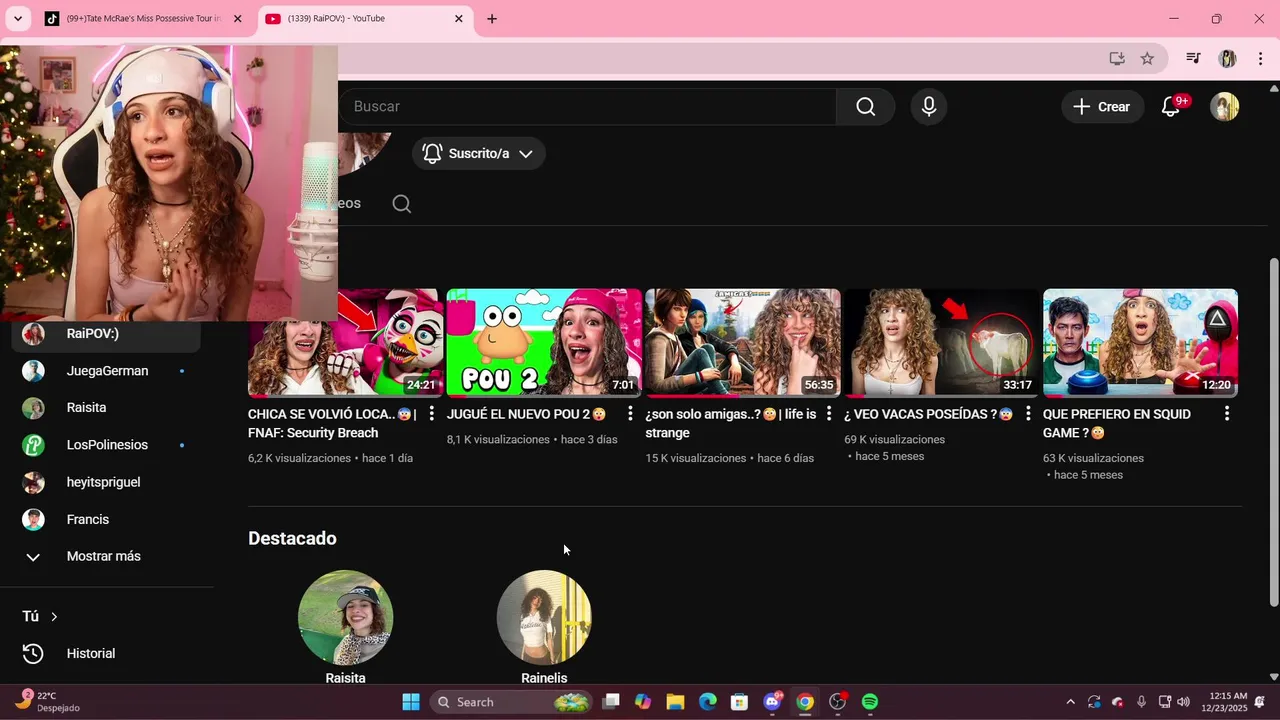The width and height of the screenshot is (1280, 720).
Task: Click the 'CHICA SE VOLVIÓ LOCA' video title
Action: [x=332, y=424]
